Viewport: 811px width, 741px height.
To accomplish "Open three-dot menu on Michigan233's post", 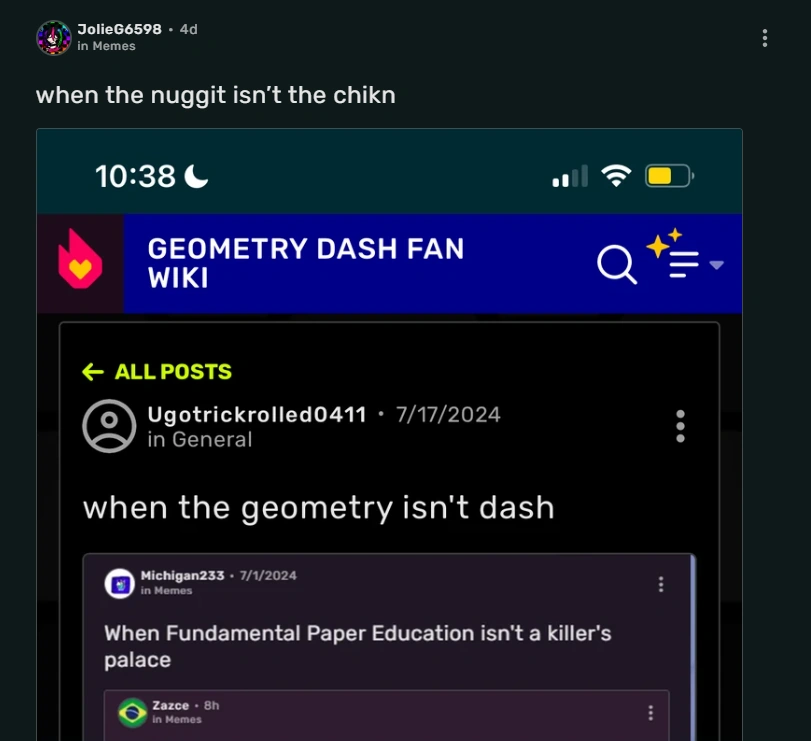I will (661, 584).
